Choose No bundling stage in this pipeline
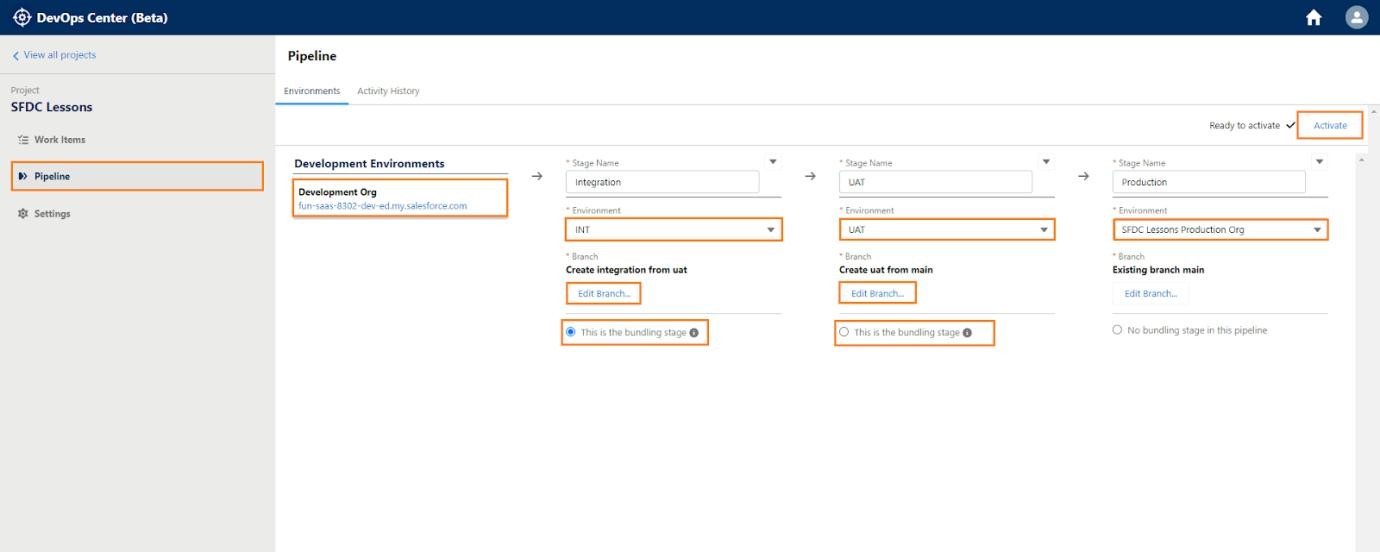 coord(1117,331)
